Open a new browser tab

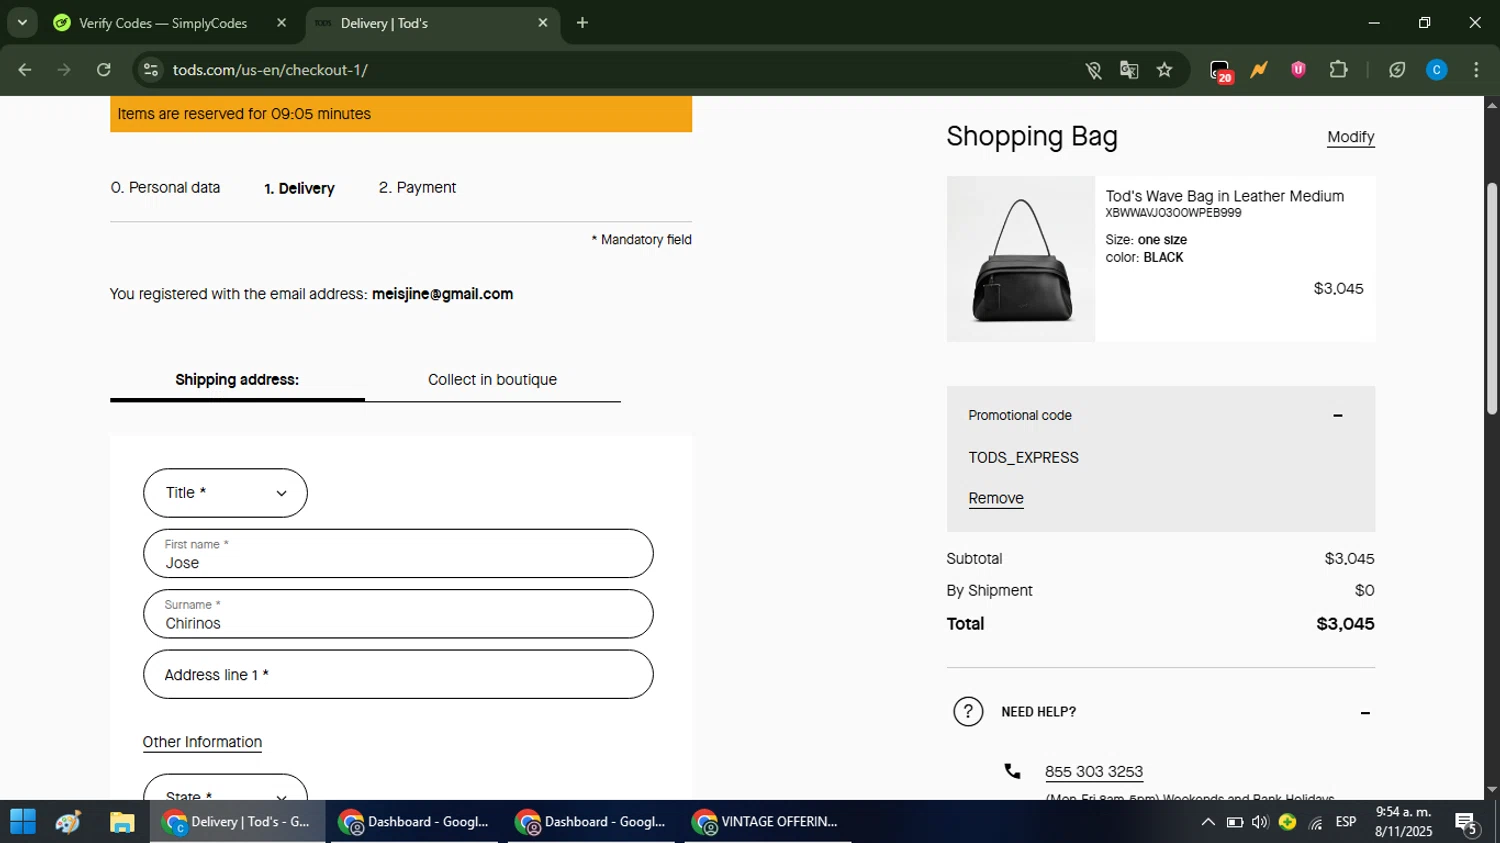tap(582, 23)
